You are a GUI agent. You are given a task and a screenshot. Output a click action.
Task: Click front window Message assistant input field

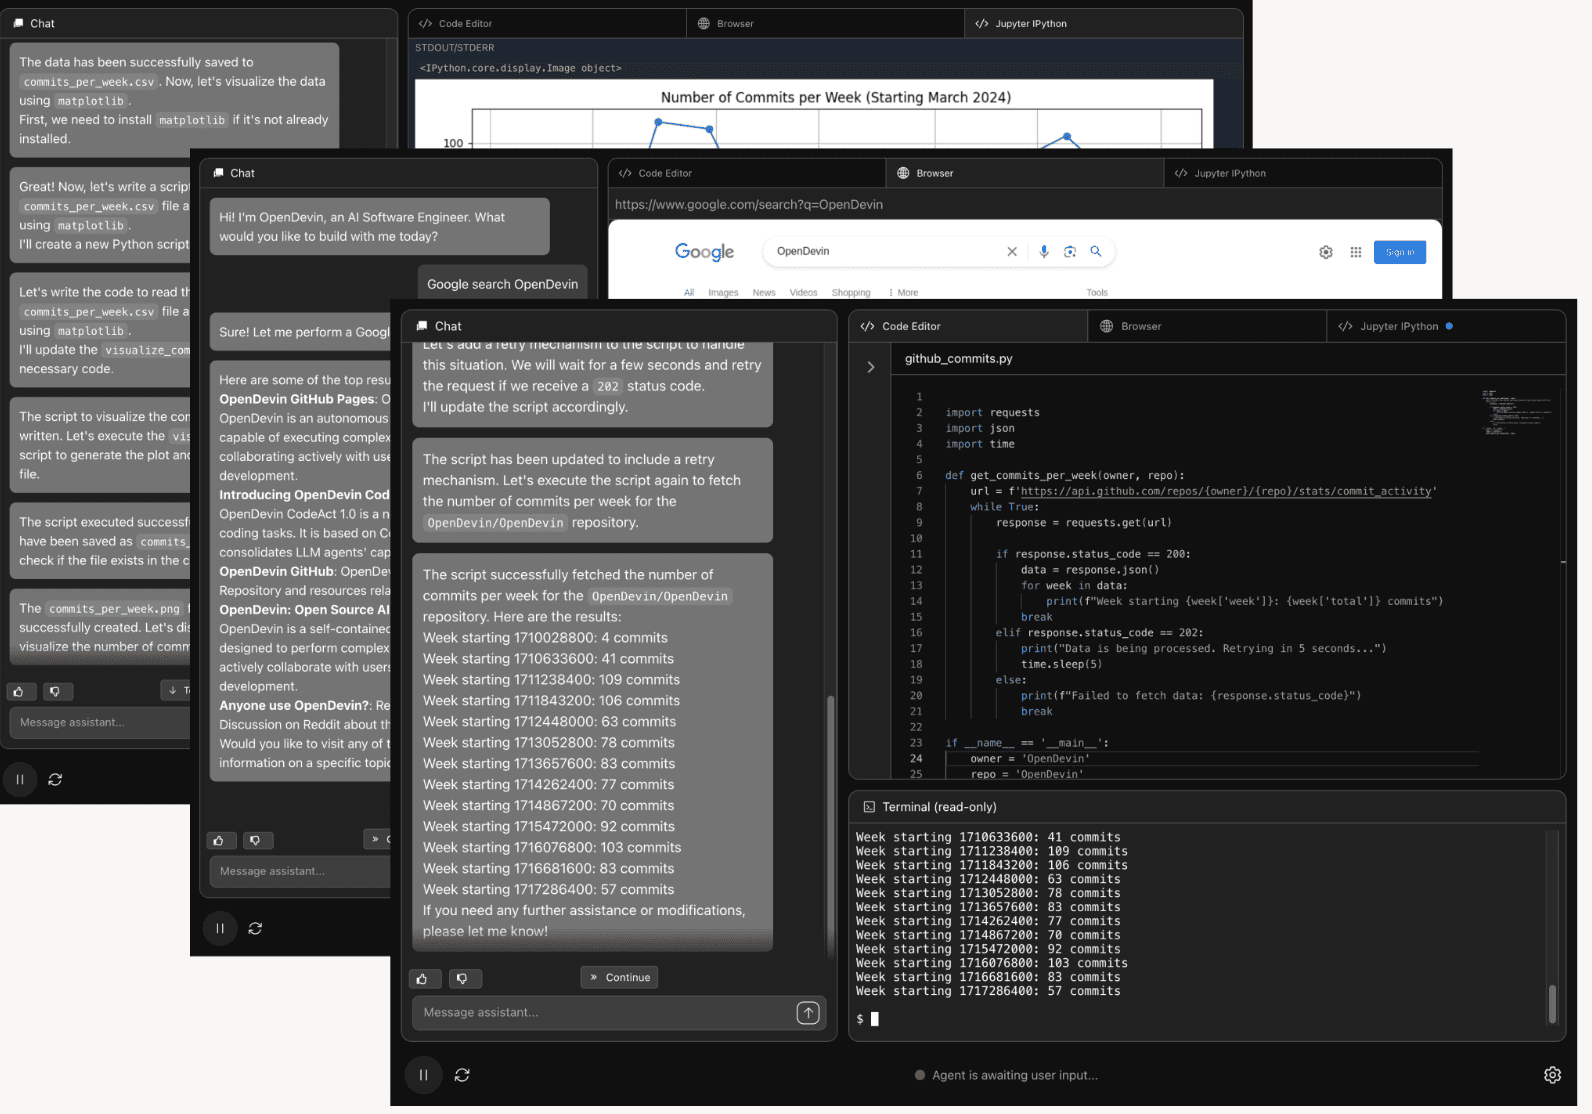618,1012
